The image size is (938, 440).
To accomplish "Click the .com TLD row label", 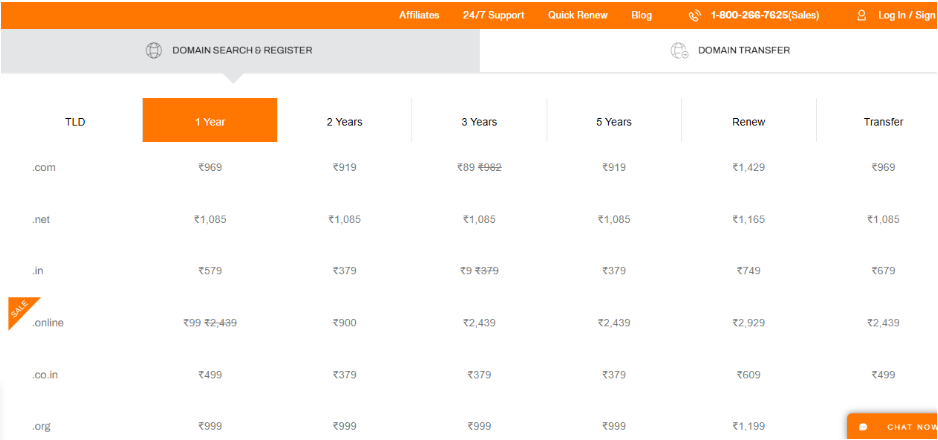I will click(44, 167).
